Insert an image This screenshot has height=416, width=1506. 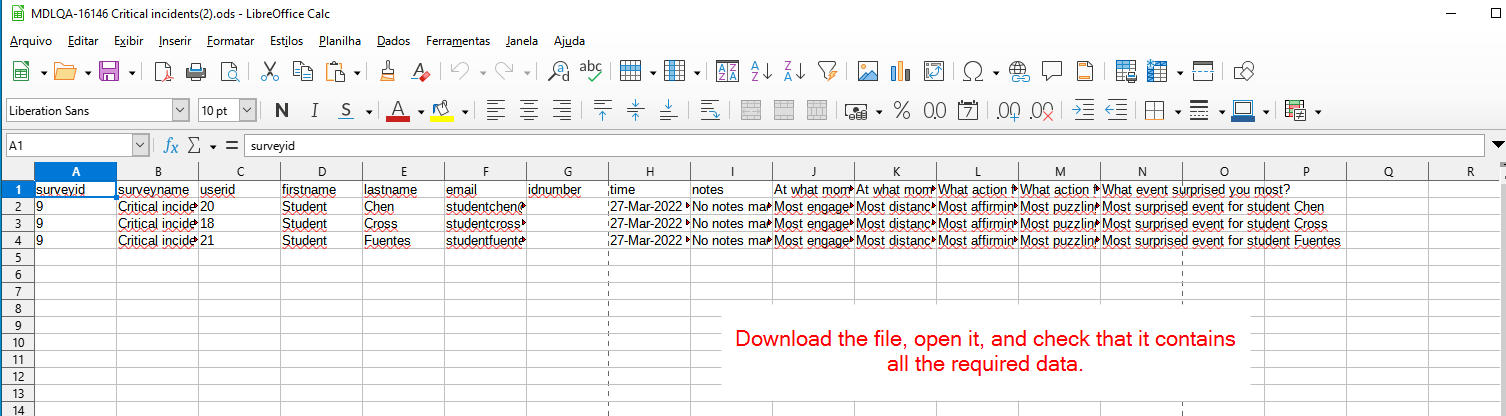tap(868, 71)
